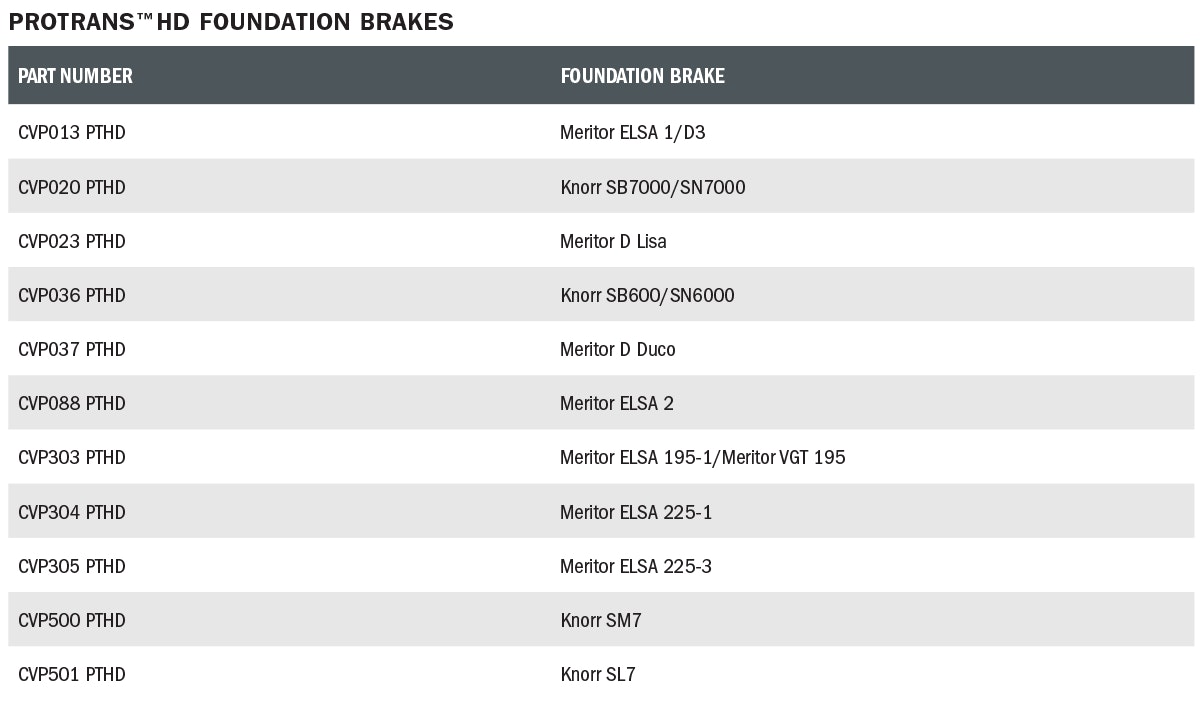Viewport: 1200px width, 710px height.
Task: Click the Knorr SL7 cell
Action: coord(597,674)
